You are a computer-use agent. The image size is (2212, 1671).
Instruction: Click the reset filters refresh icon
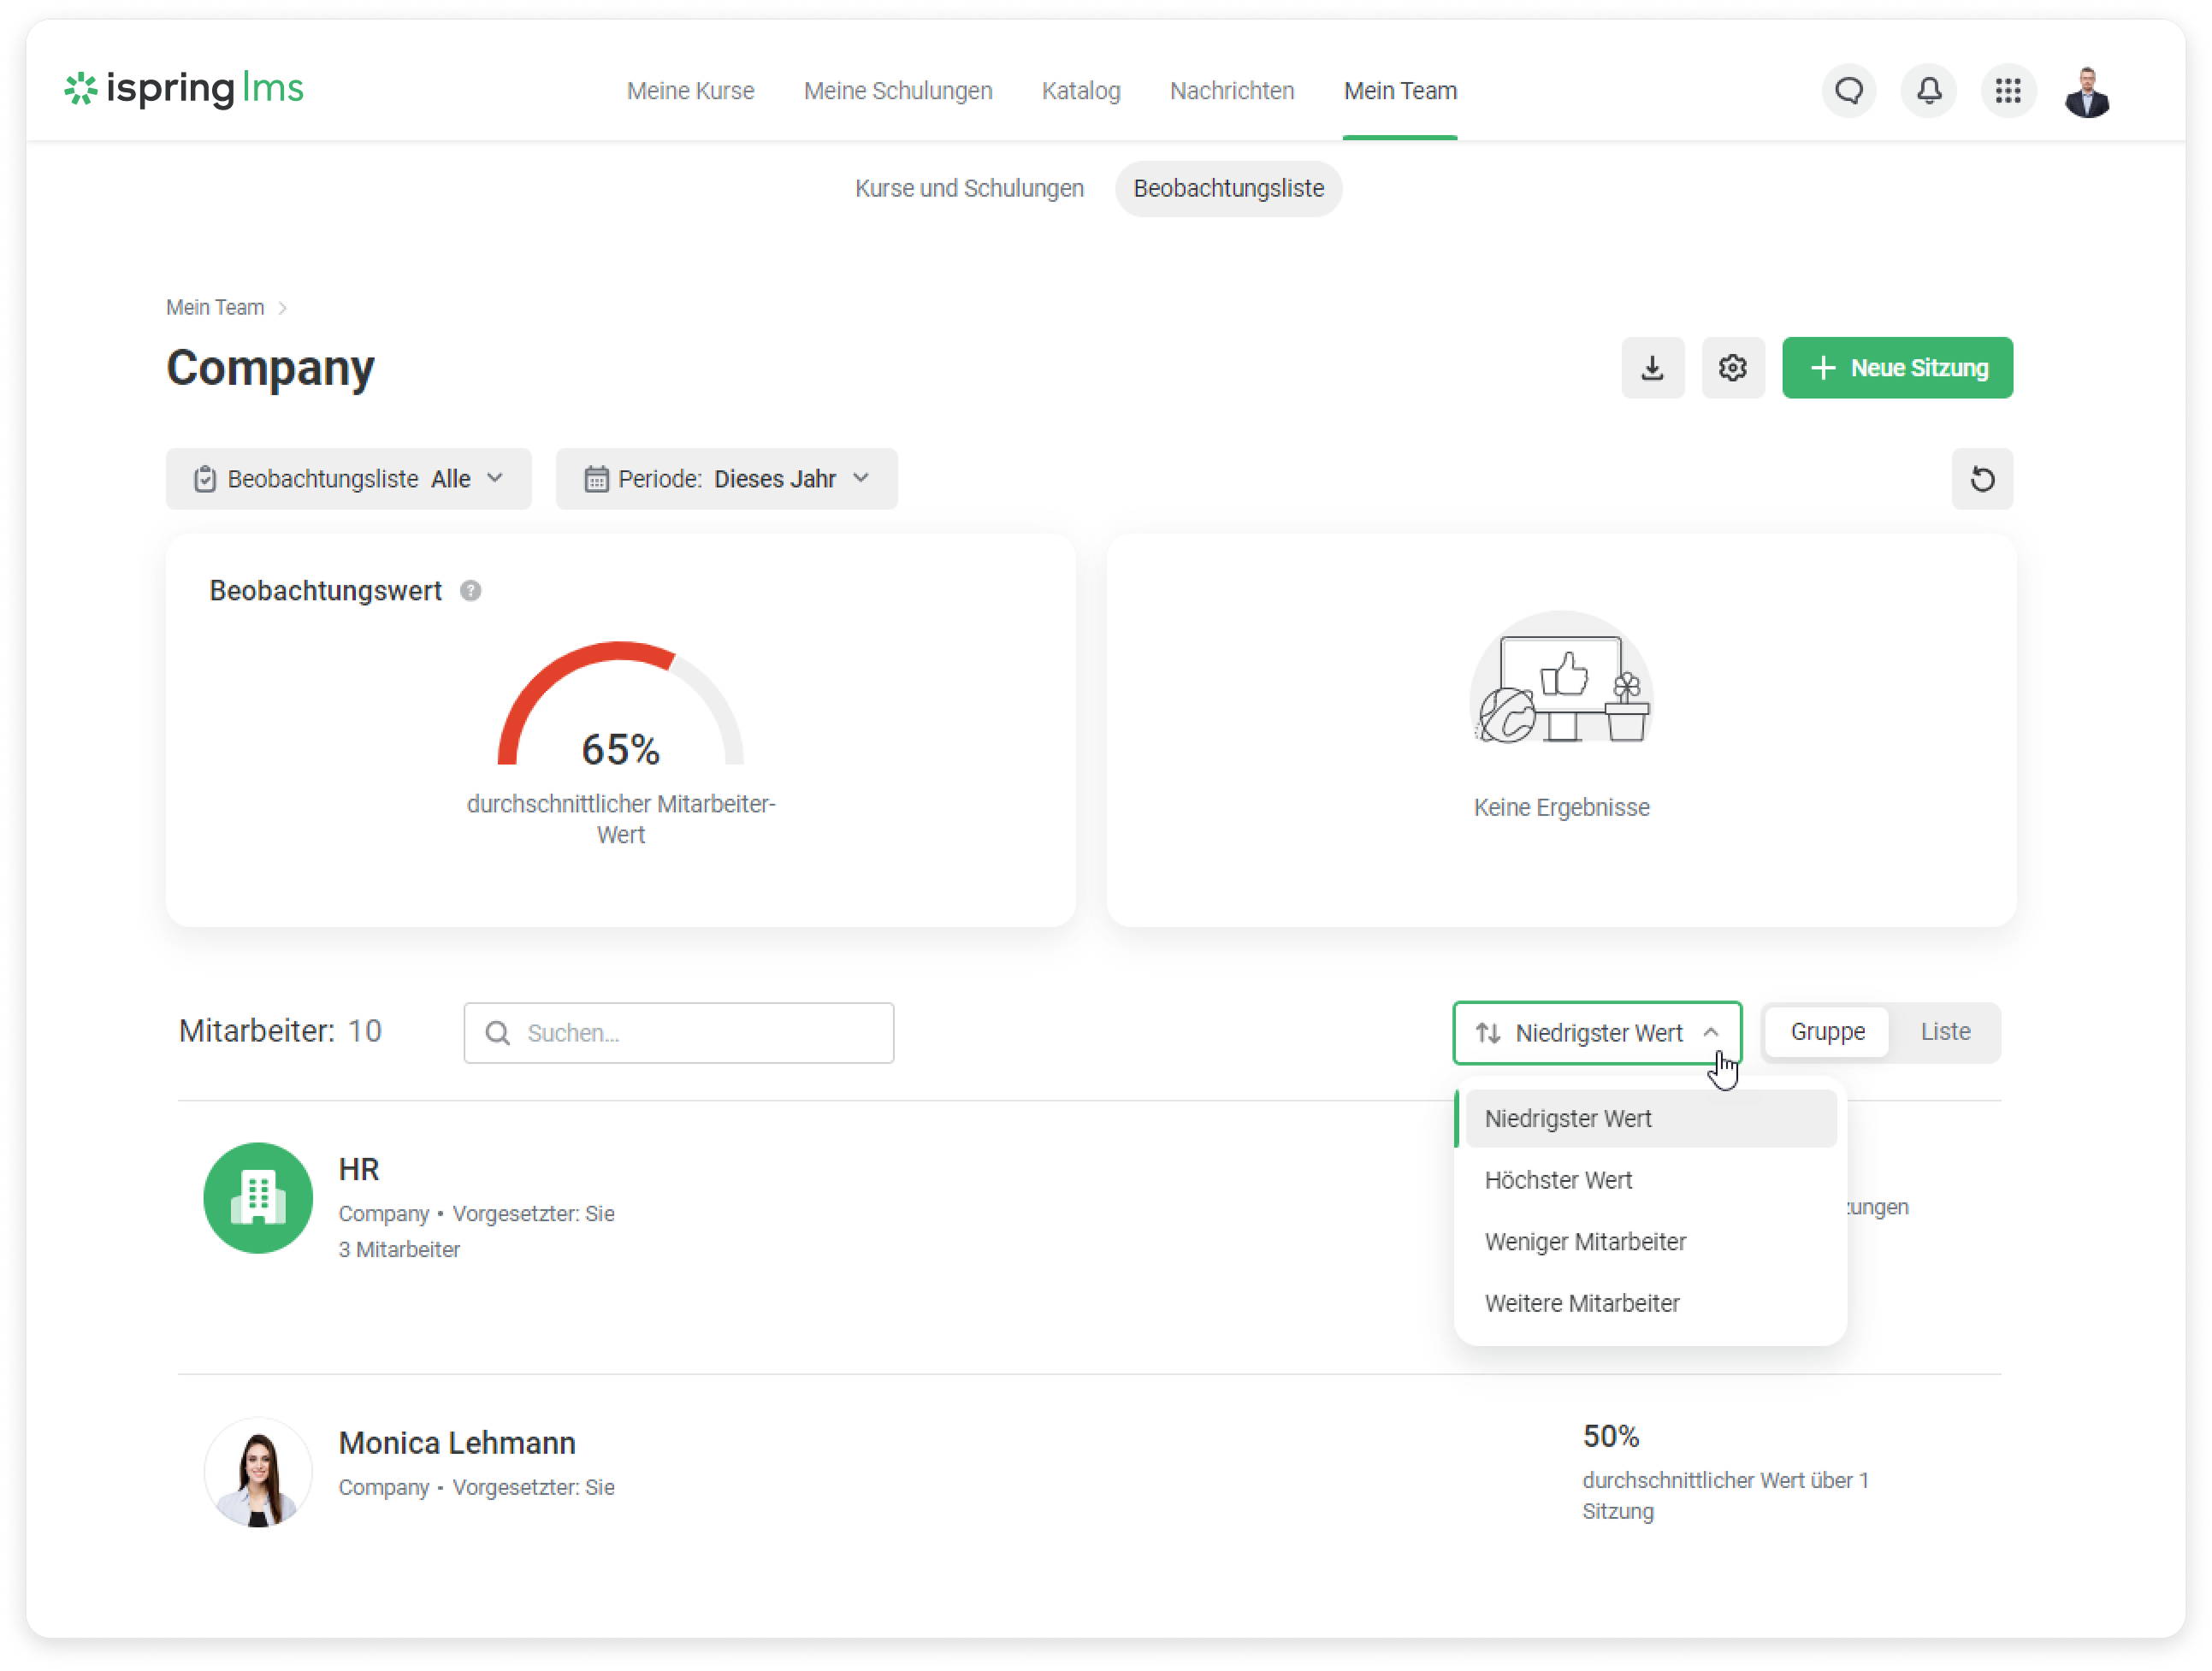point(1981,479)
